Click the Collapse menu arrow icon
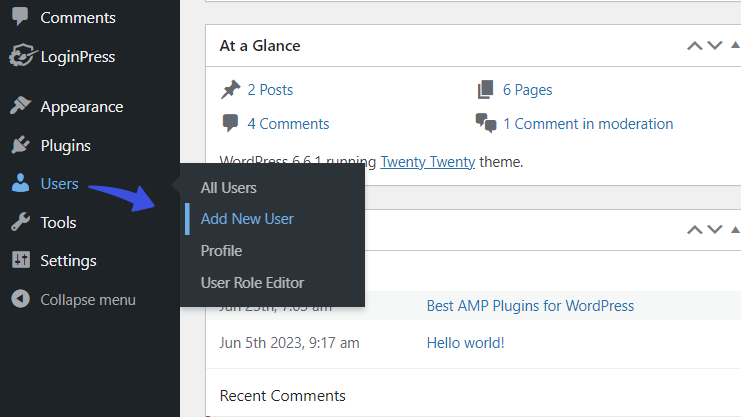Viewport: 741px width, 417px height. 20,299
